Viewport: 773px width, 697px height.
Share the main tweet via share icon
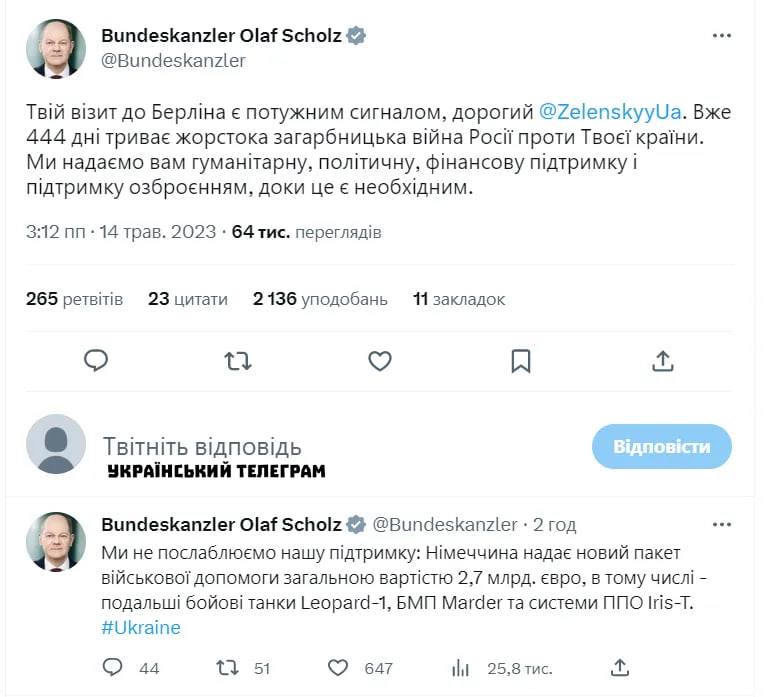click(x=663, y=361)
